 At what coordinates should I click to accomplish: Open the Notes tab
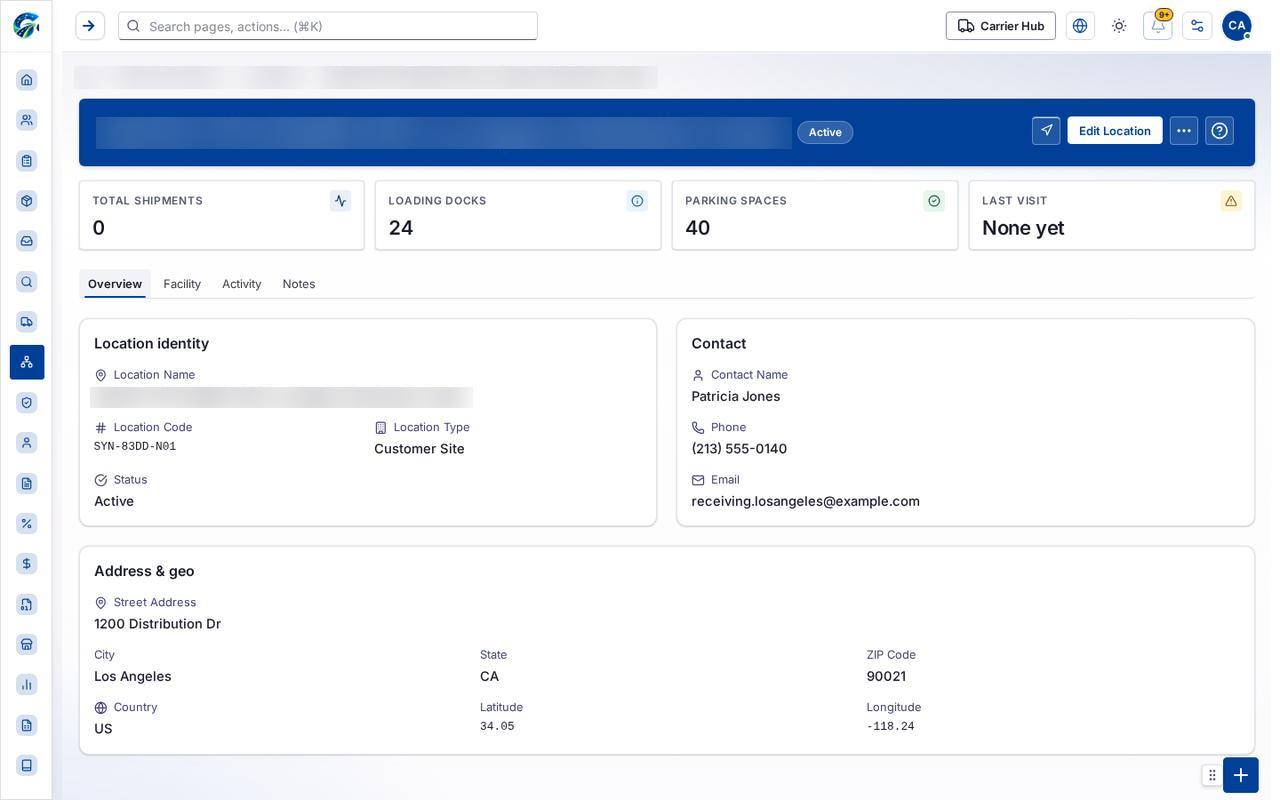299,284
